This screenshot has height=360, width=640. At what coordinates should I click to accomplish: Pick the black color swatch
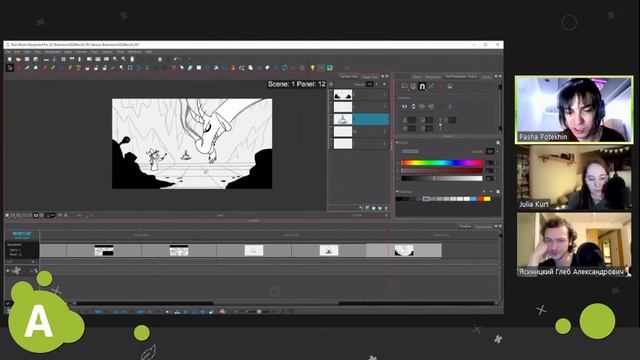(x=399, y=199)
